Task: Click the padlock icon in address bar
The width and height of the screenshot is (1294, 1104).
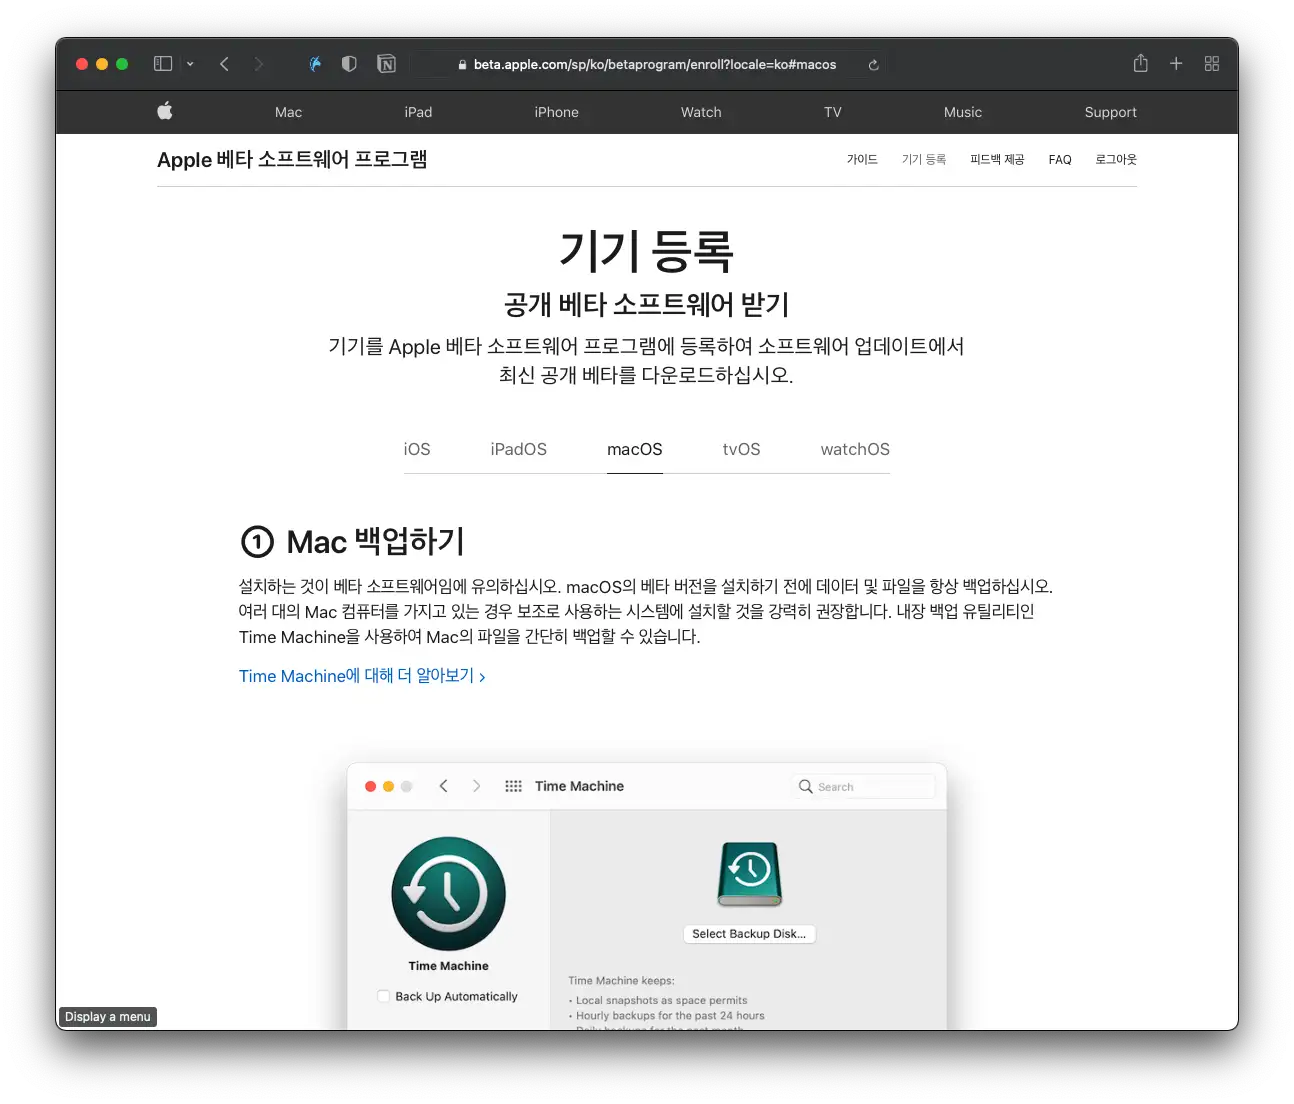Action: click(462, 65)
